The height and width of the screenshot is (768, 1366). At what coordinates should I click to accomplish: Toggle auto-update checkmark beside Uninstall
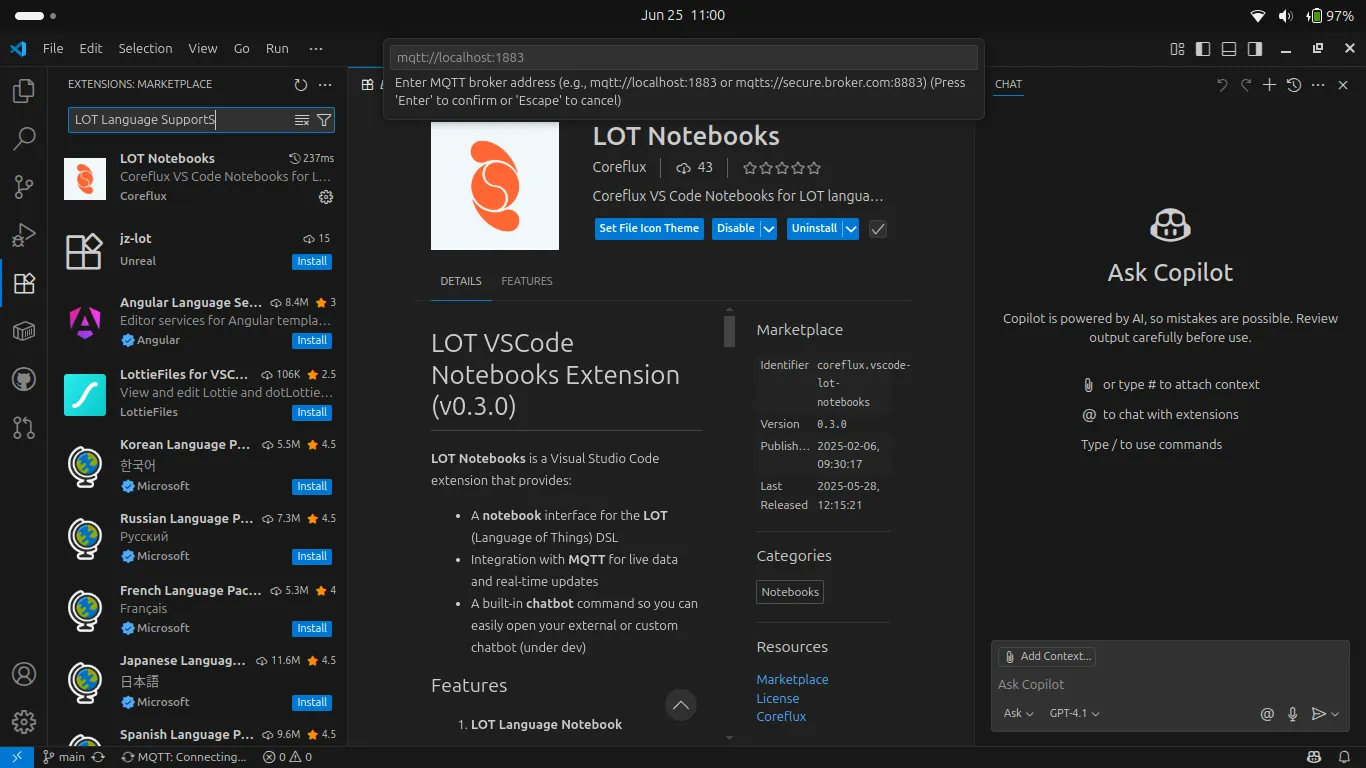pos(877,228)
